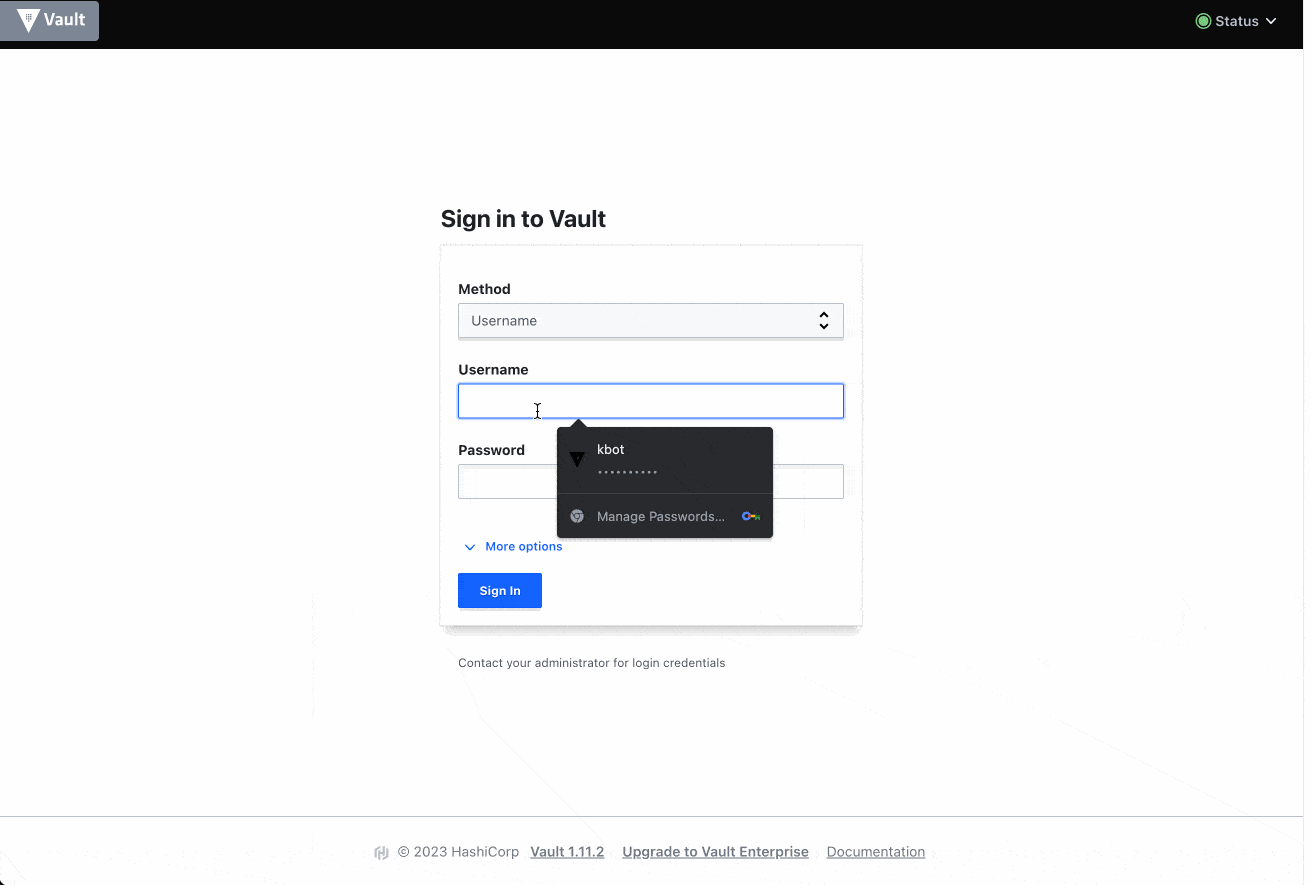Click the 'Sign in to Vault' heading

(x=523, y=219)
